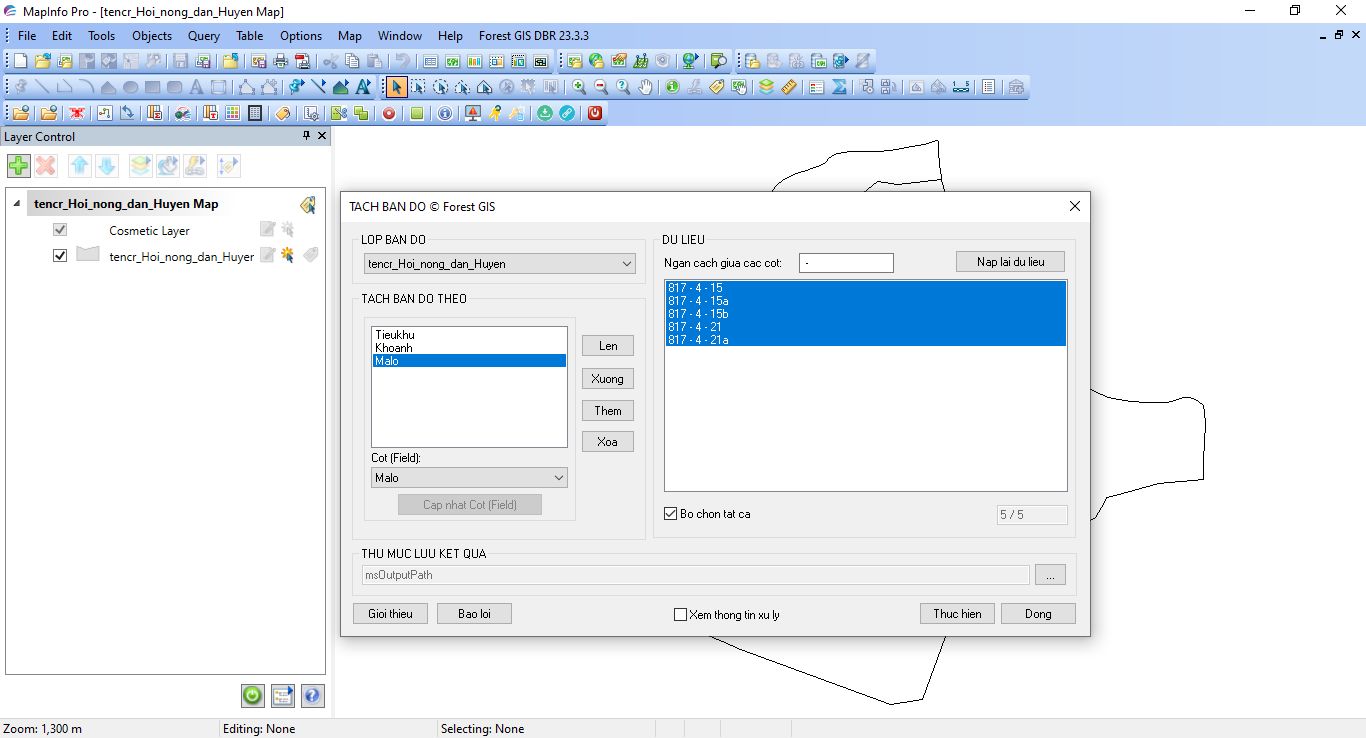The width and height of the screenshot is (1366, 738).
Task: Enable 'Xem thong tin xu ly' checkbox
Action: pos(680,615)
